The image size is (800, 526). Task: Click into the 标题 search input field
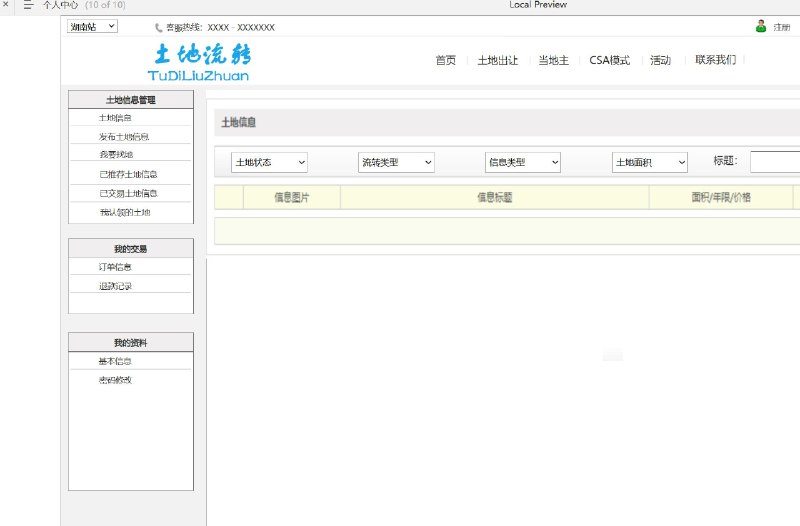click(x=775, y=162)
